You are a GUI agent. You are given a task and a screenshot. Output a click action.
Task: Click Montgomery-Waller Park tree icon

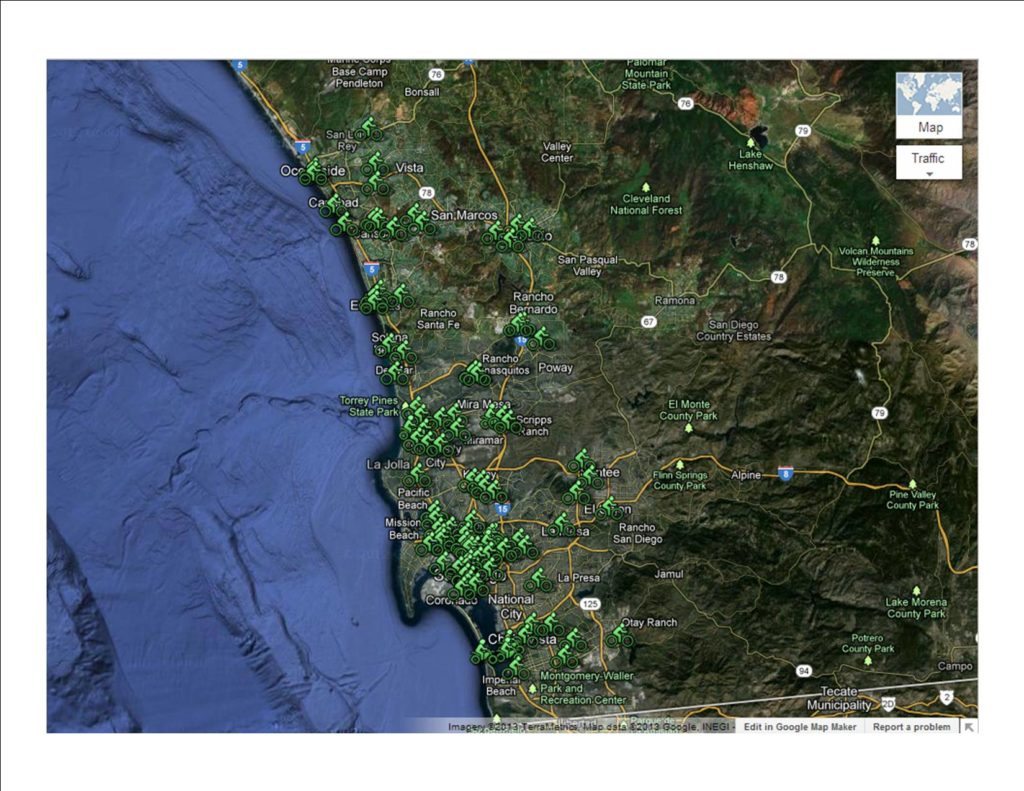point(533,688)
